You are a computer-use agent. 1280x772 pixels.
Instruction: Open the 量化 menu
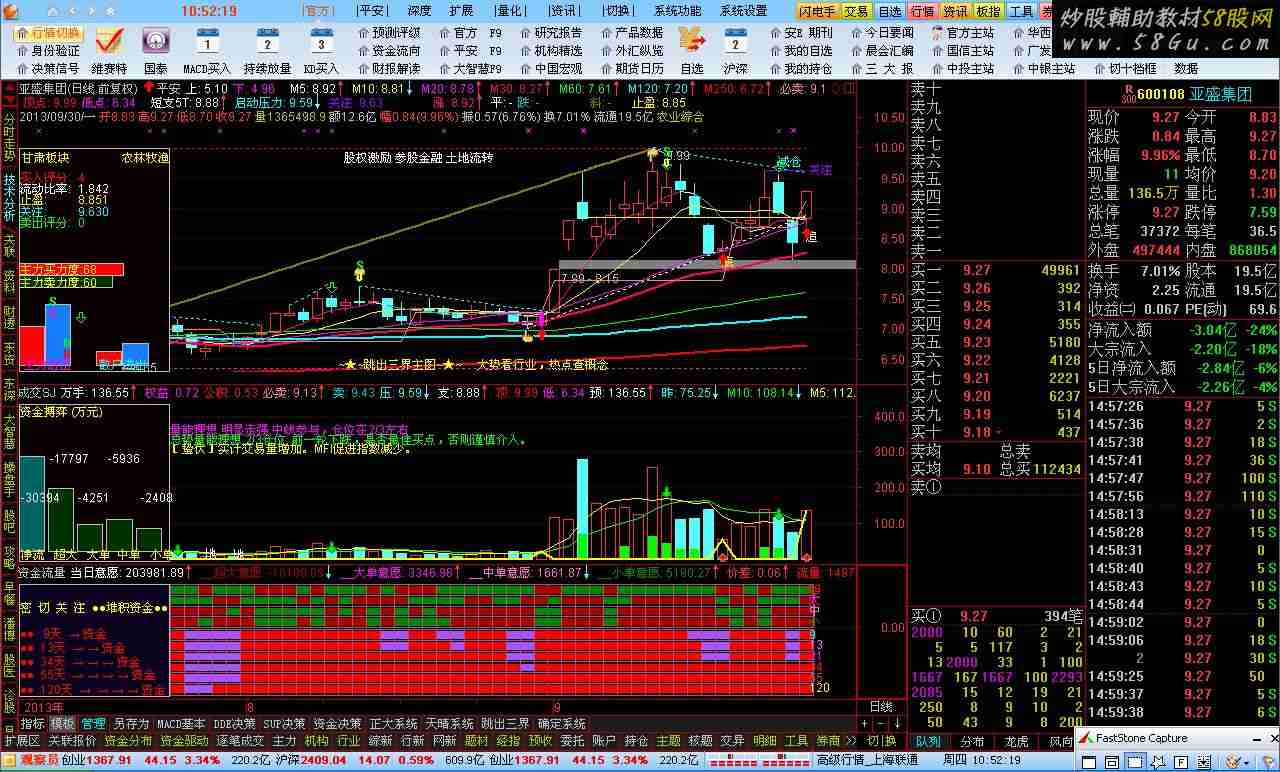point(509,11)
